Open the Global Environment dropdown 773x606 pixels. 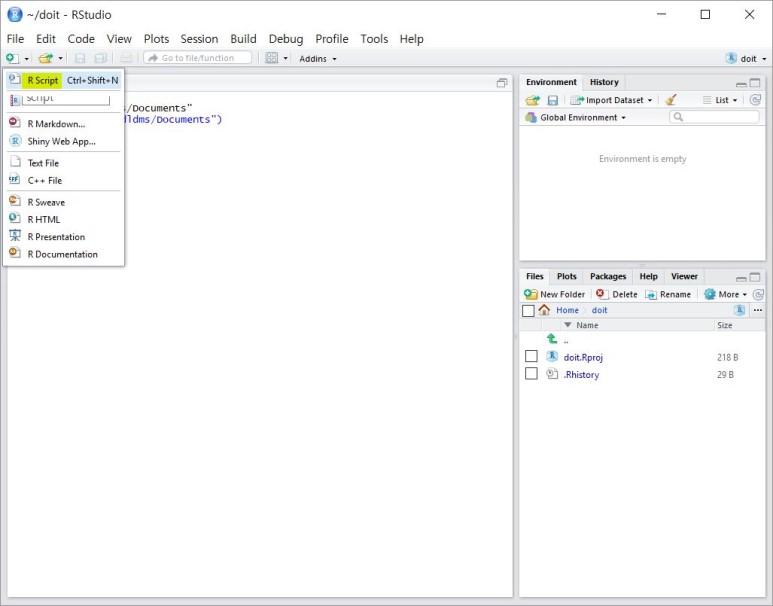(x=576, y=118)
